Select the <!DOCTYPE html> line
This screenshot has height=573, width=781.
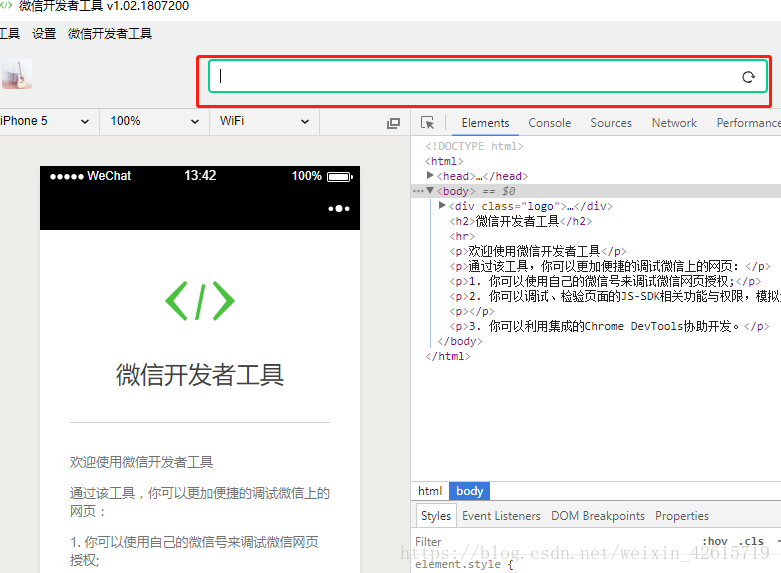tap(474, 146)
